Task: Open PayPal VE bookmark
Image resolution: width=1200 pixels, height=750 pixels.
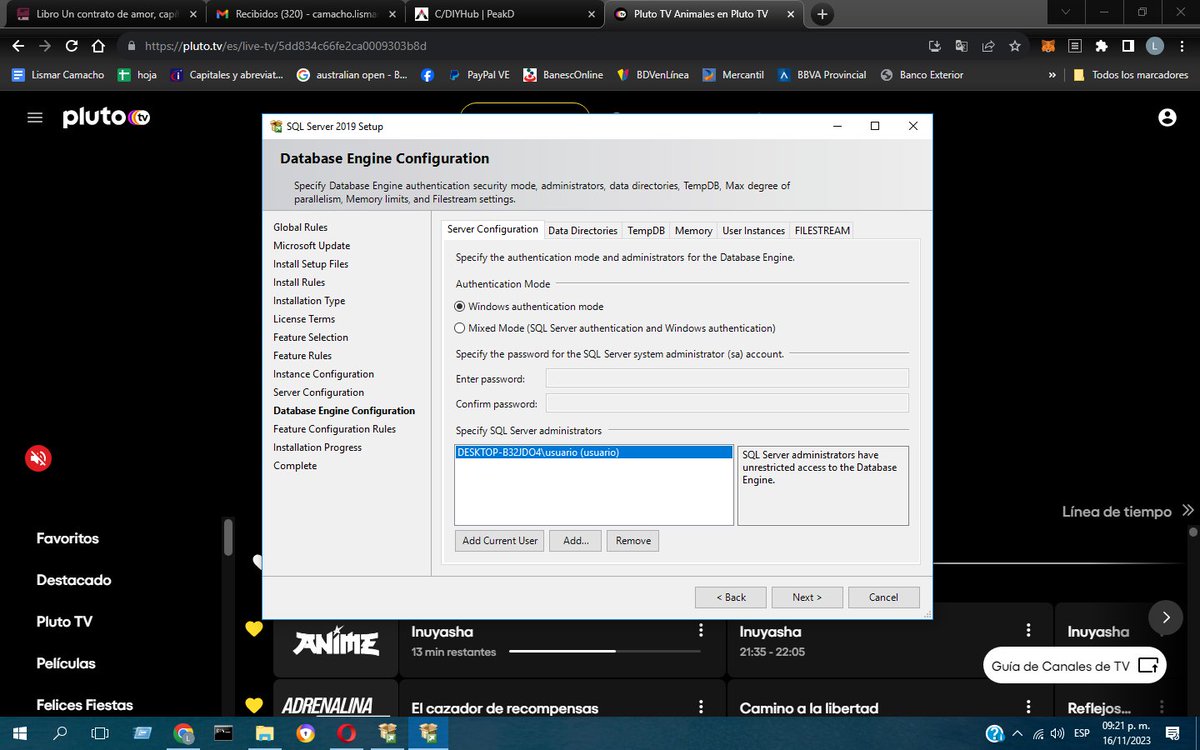Action: (479, 75)
